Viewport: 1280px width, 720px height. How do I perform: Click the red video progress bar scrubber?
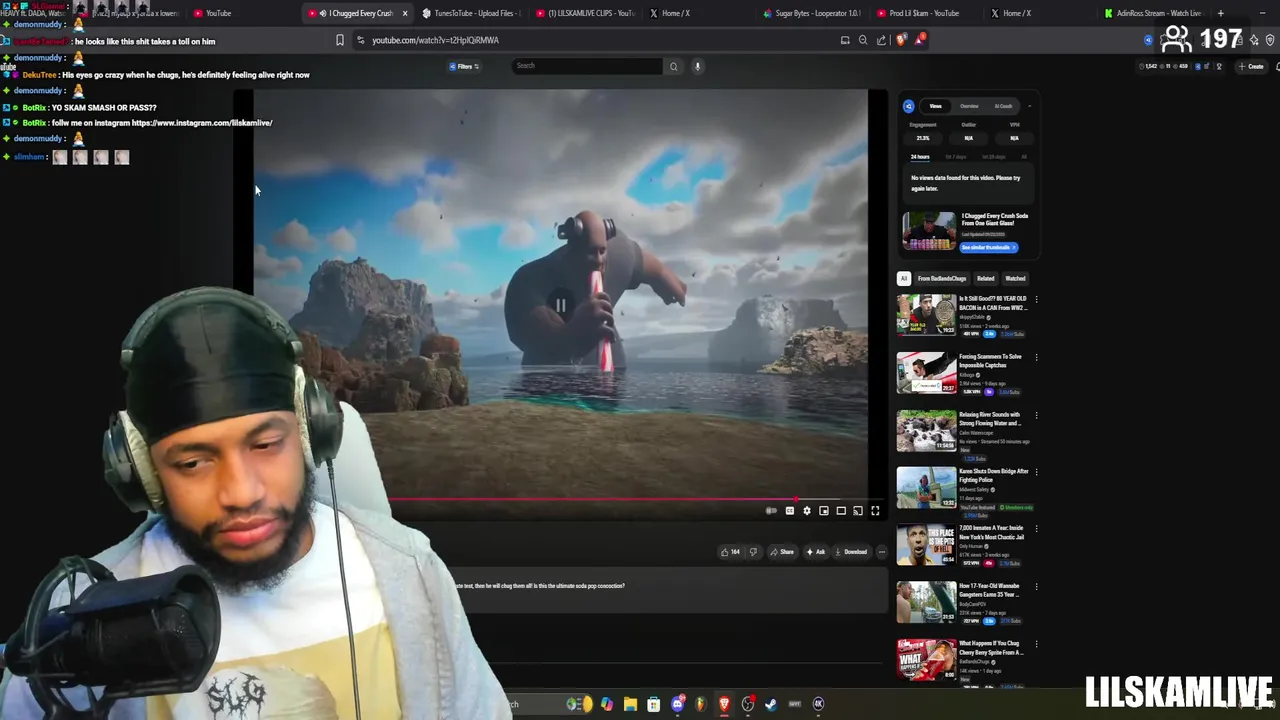796,499
